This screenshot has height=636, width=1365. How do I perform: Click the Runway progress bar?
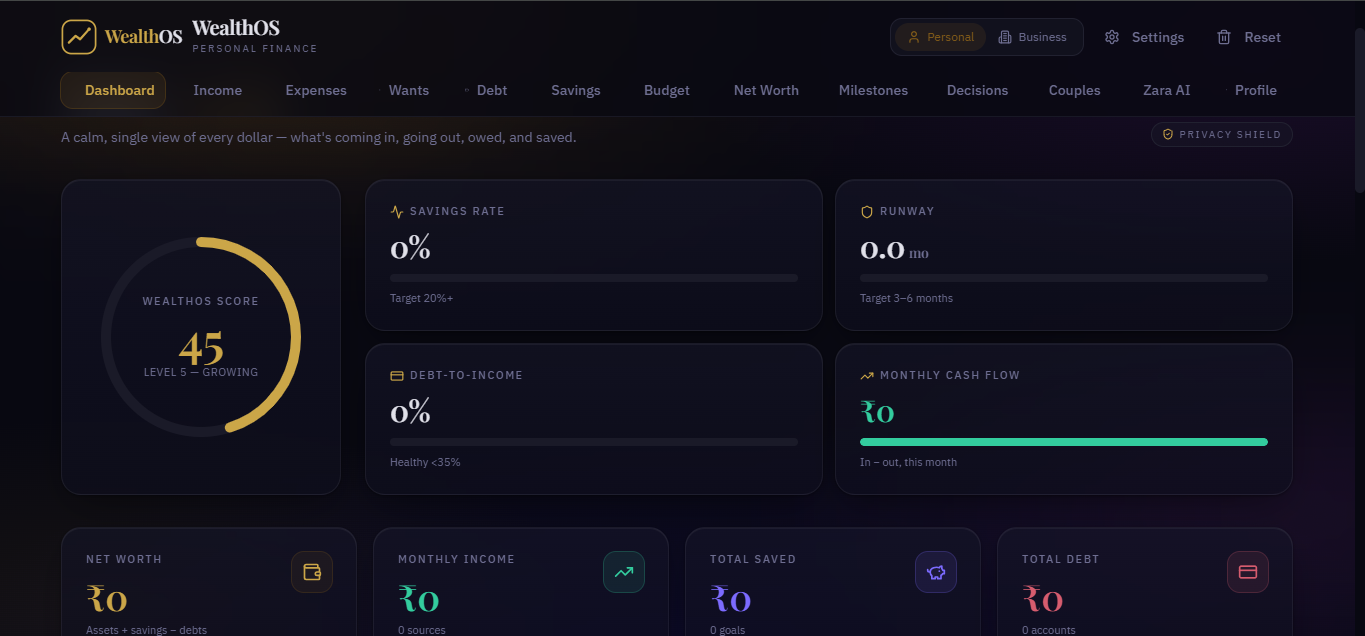[1064, 278]
